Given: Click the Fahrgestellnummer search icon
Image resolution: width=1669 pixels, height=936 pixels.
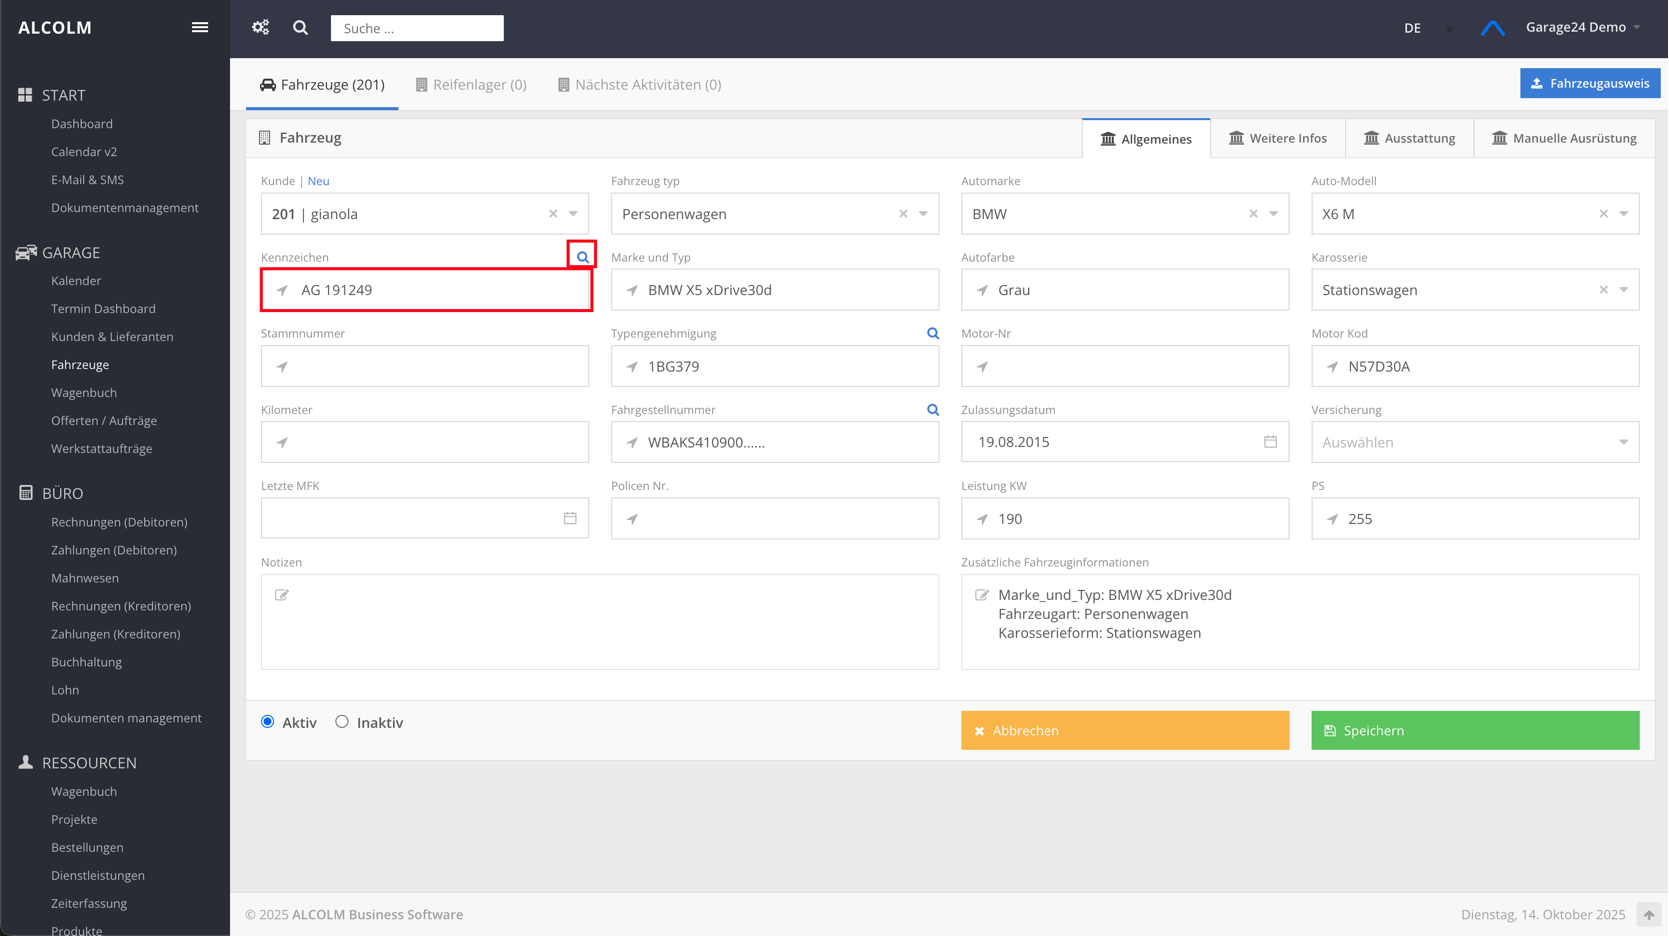Looking at the screenshot, I should point(932,410).
